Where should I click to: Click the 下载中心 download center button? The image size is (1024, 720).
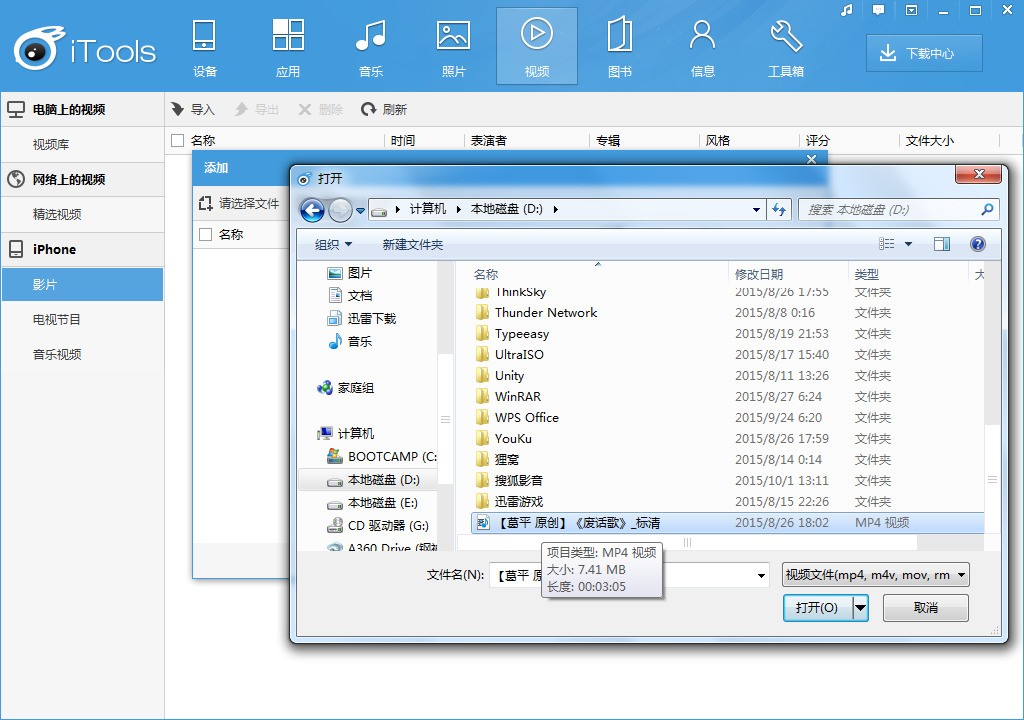click(924, 54)
